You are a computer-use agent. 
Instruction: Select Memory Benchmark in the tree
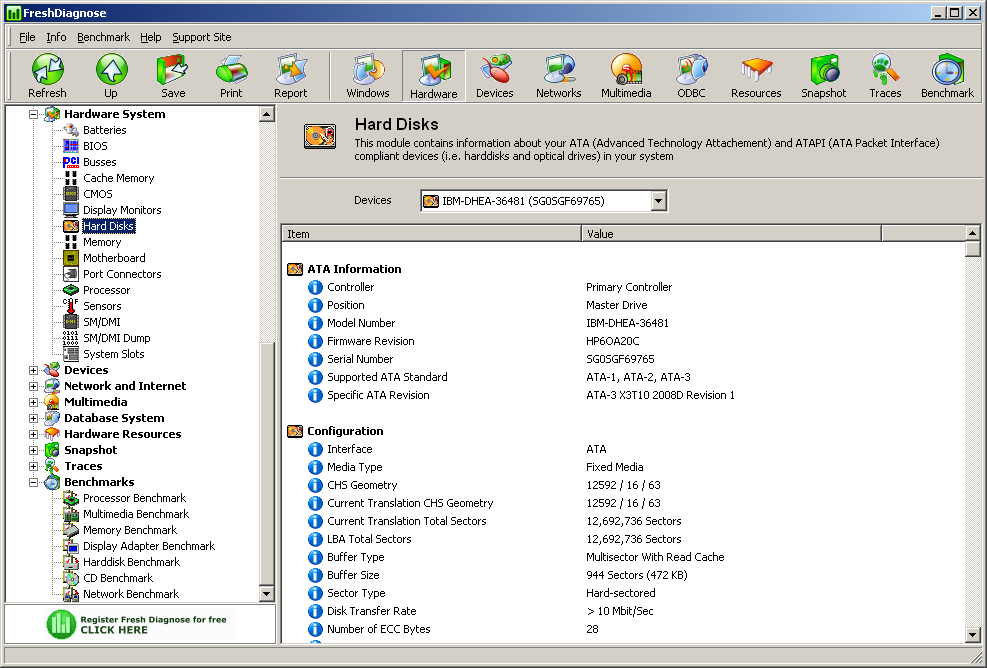tap(130, 530)
